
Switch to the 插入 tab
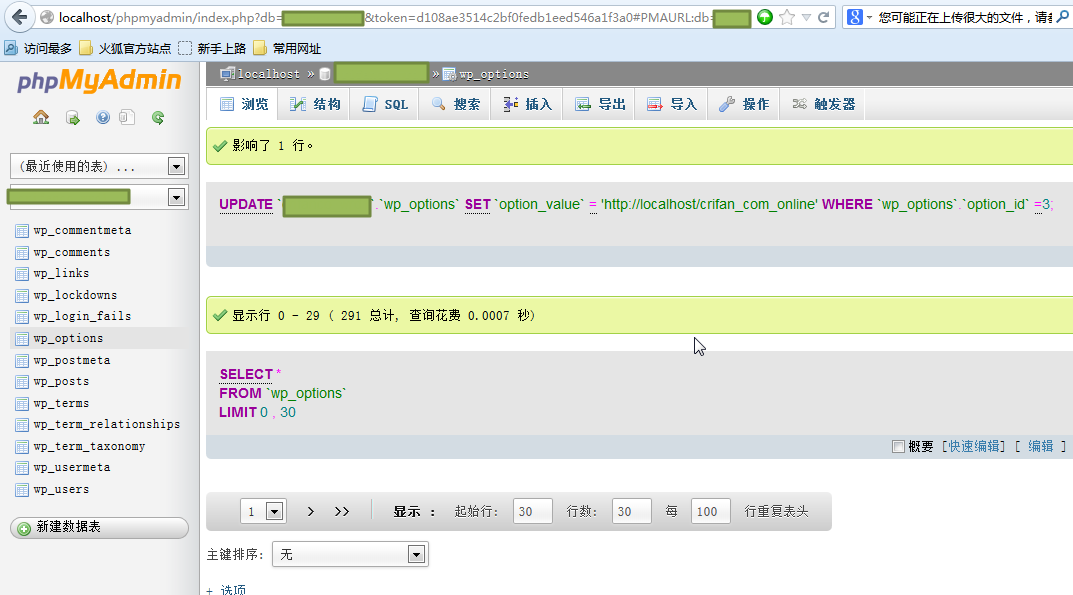tap(528, 104)
